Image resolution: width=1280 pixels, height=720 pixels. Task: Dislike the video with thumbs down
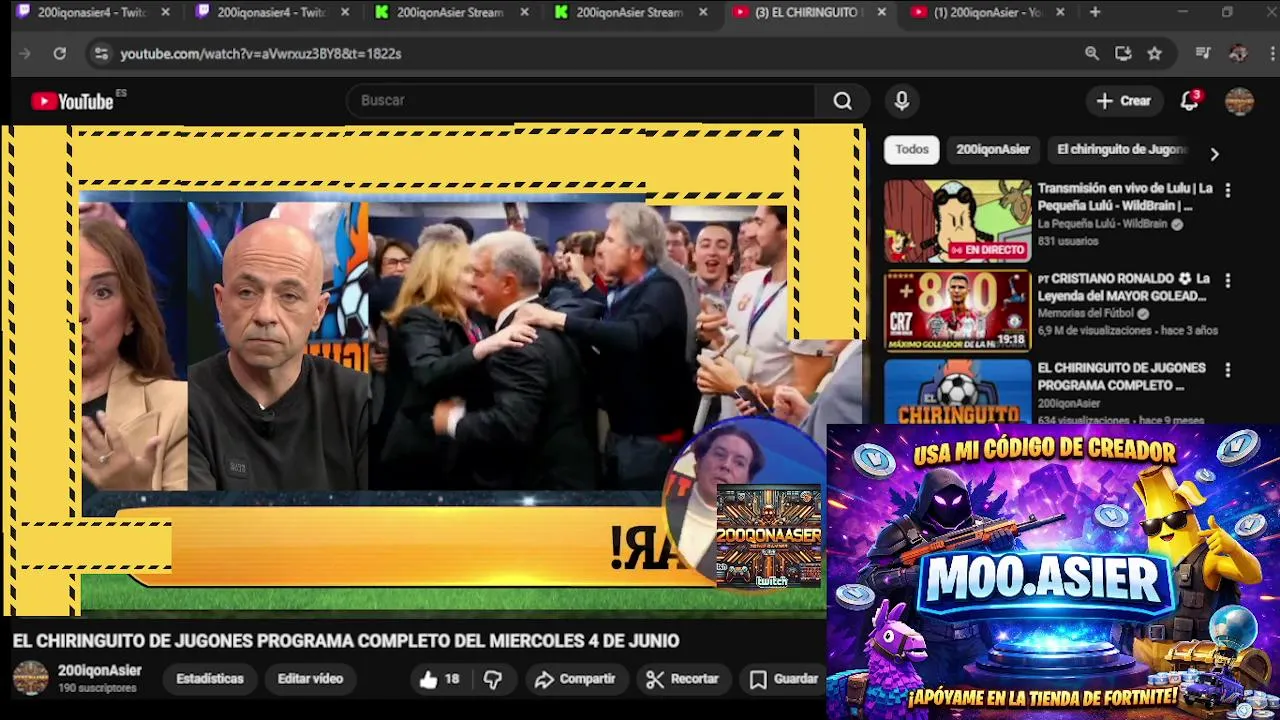click(493, 679)
